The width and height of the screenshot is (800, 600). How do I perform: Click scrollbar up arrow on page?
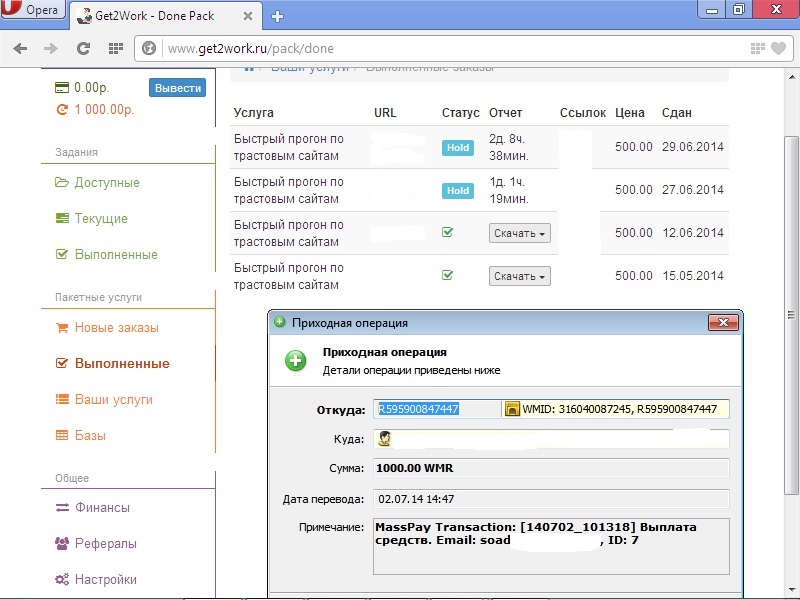[791, 77]
